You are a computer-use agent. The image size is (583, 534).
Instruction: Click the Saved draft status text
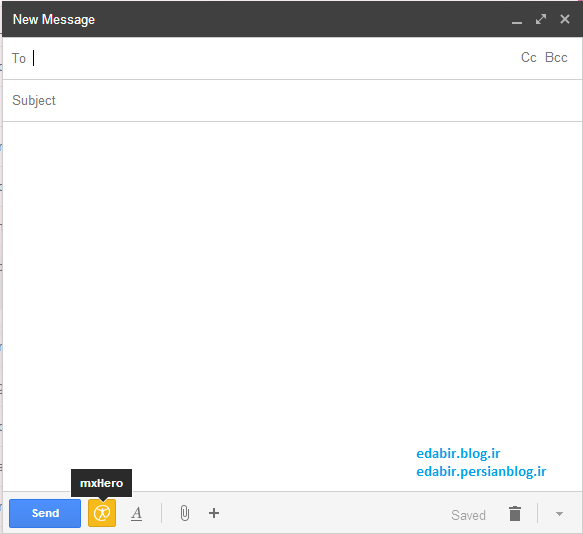coord(468,515)
